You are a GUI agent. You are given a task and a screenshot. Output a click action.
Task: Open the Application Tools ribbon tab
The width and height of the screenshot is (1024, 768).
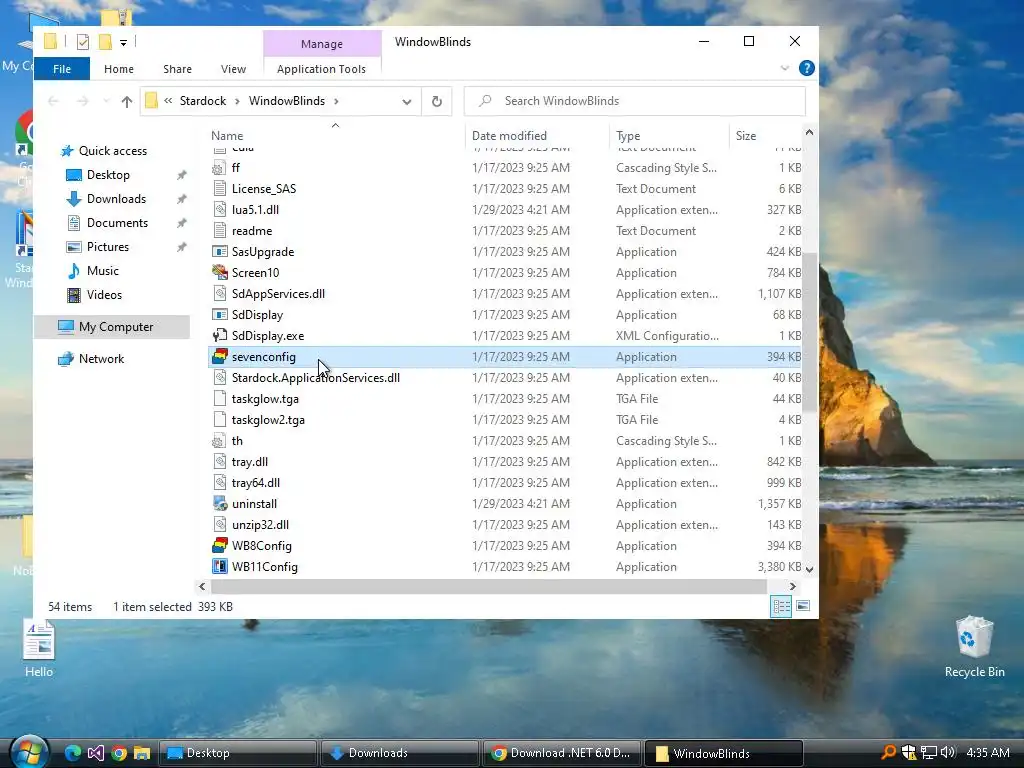(321, 69)
